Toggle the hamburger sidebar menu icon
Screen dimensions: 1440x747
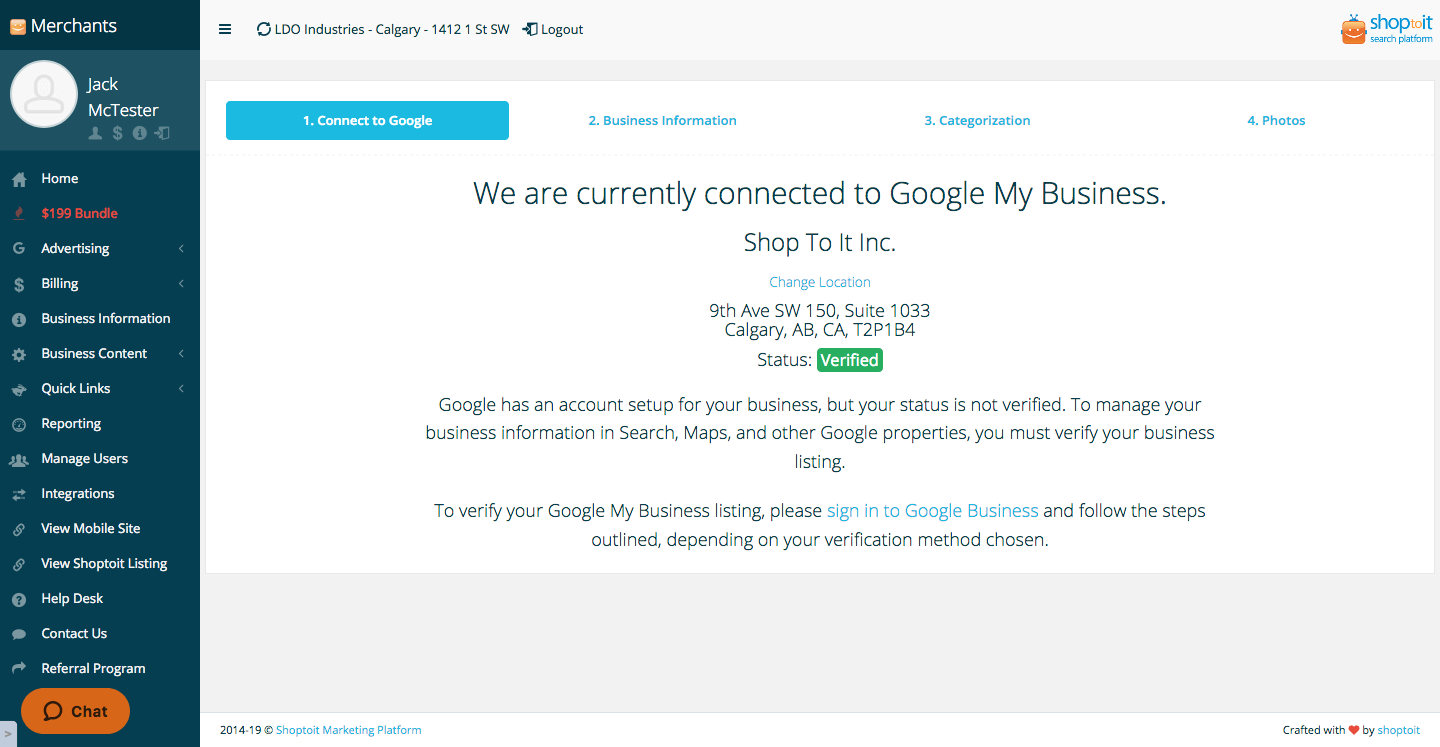pos(225,29)
